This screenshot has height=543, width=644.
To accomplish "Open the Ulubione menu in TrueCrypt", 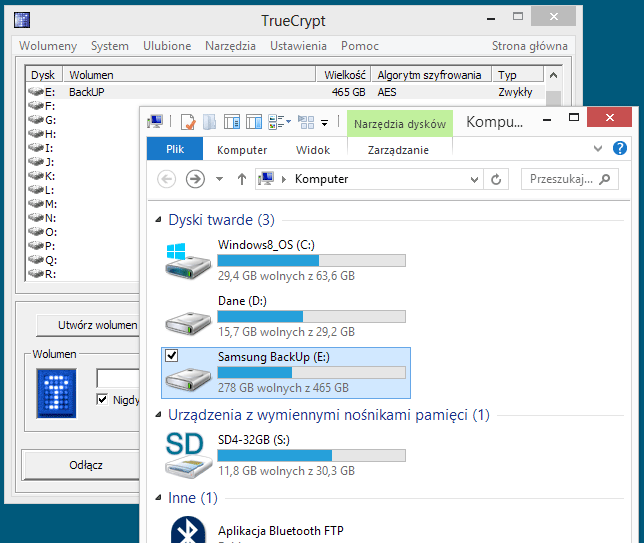I will [167, 46].
